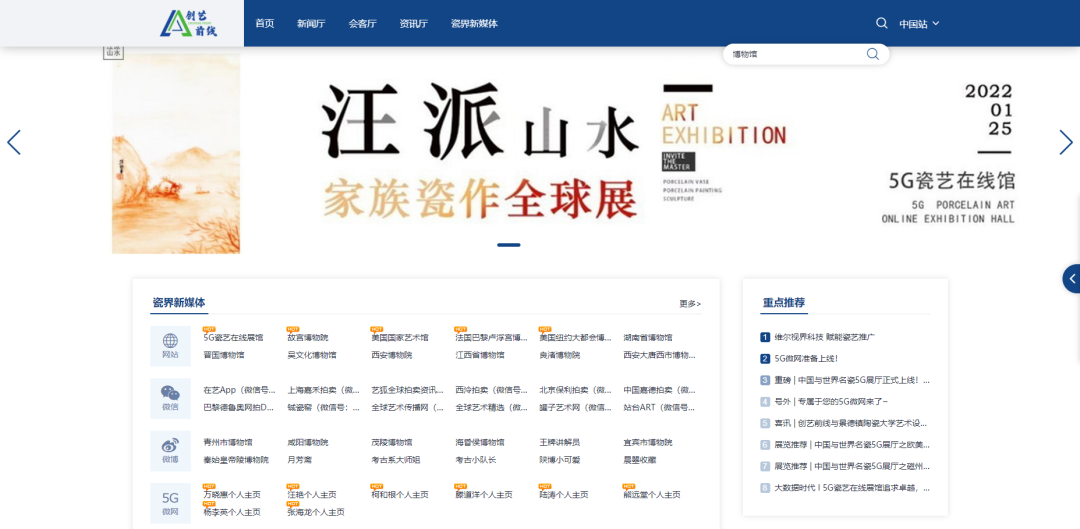Open the 法国巴黎卢浮宫 link
Image resolution: width=1080 pixels, height=529 pixels.
pyautogui.click(x=490, y=338)
